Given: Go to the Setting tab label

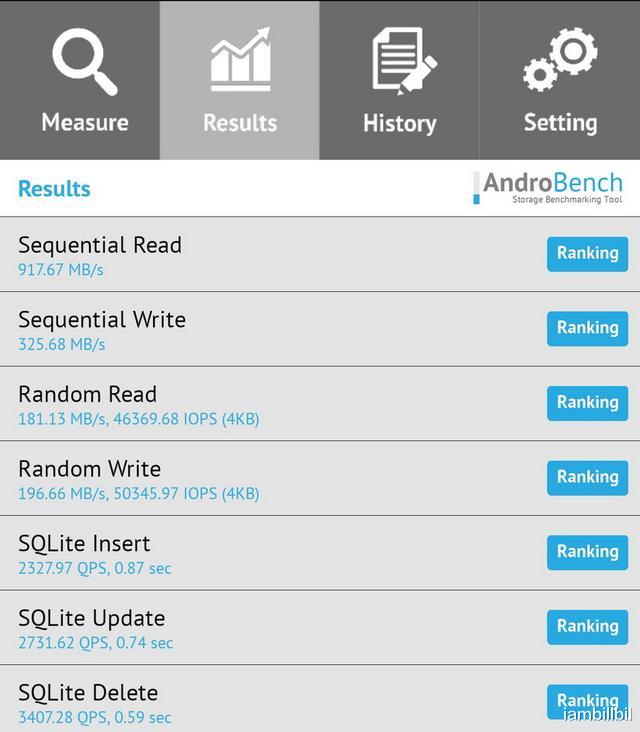Looking at the screenshot, I should (560, 123).
